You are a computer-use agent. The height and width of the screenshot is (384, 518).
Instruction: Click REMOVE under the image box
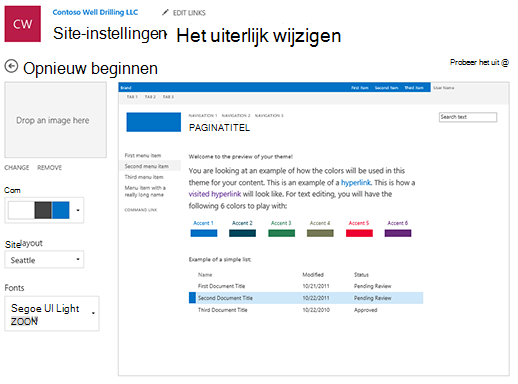click(49, 168)
